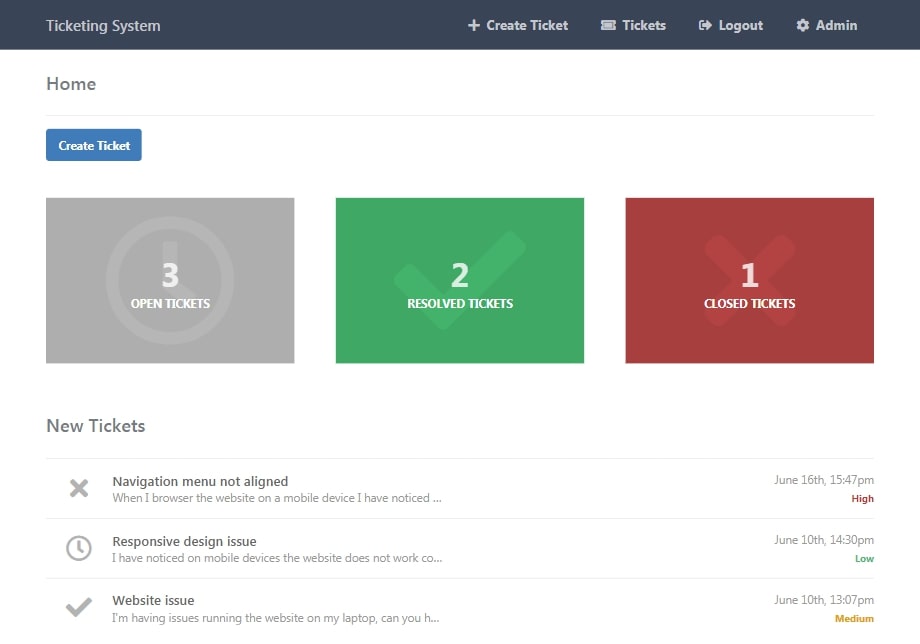
Task: Open the grey Open Tickets card
Action: (x=170, y=280)
